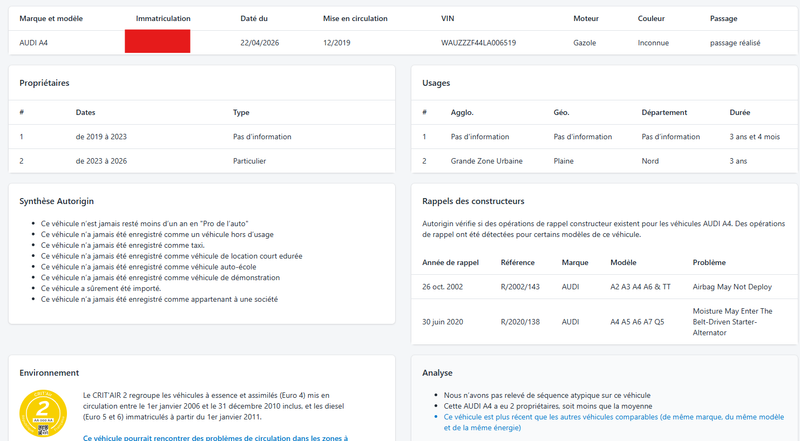This screenshot has height=441, width=800.
Task: Click the Immatriculation column header
Action: (163, 18)
